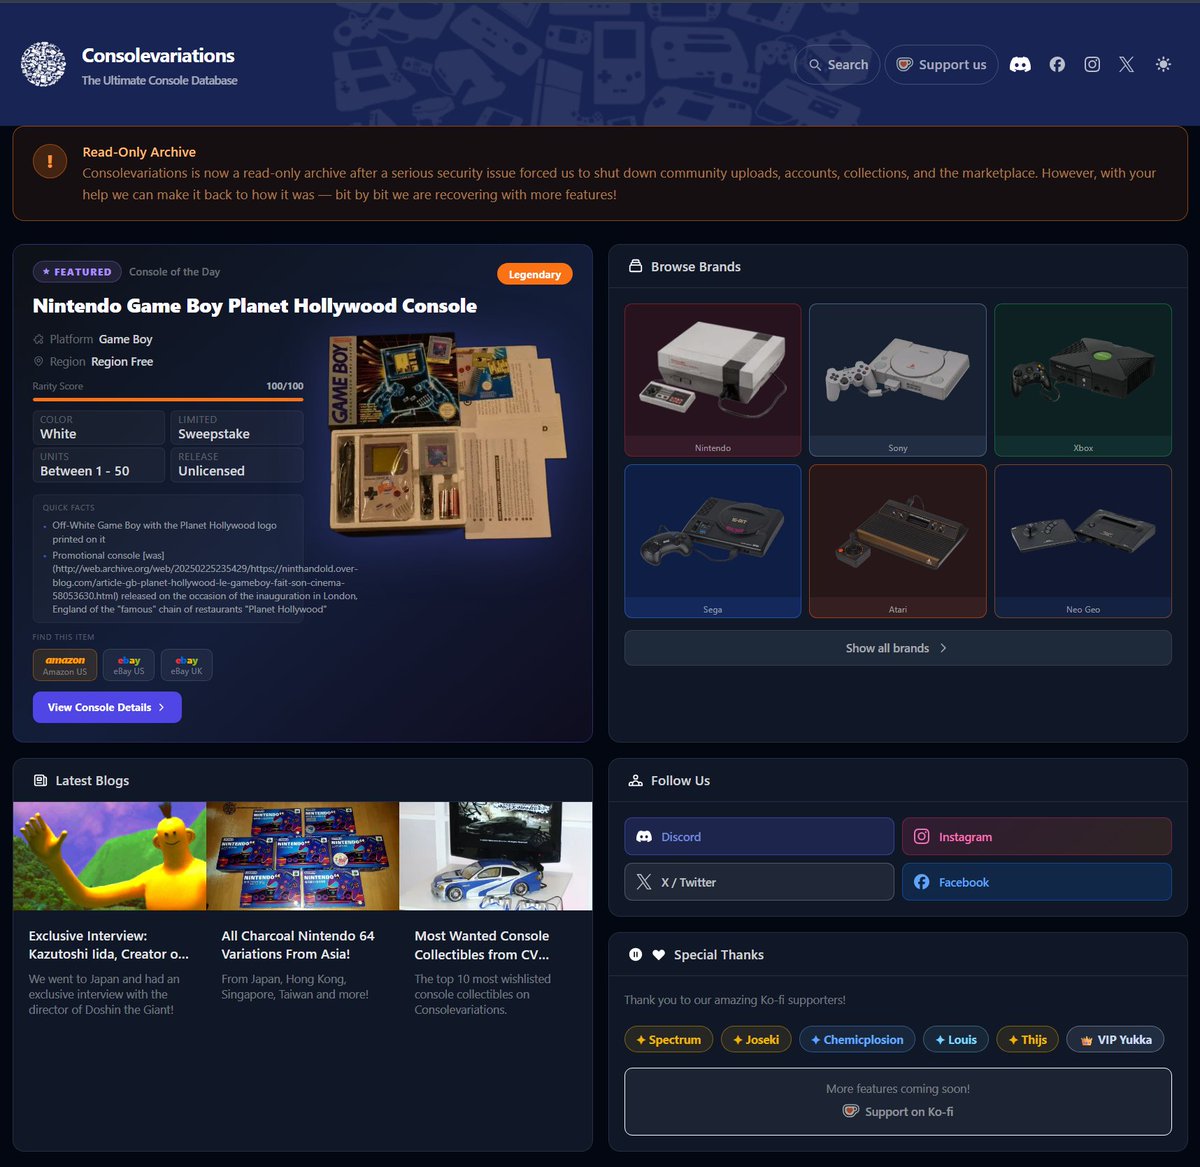Open the Neo Geo brand card

(x=1083, y=541)
